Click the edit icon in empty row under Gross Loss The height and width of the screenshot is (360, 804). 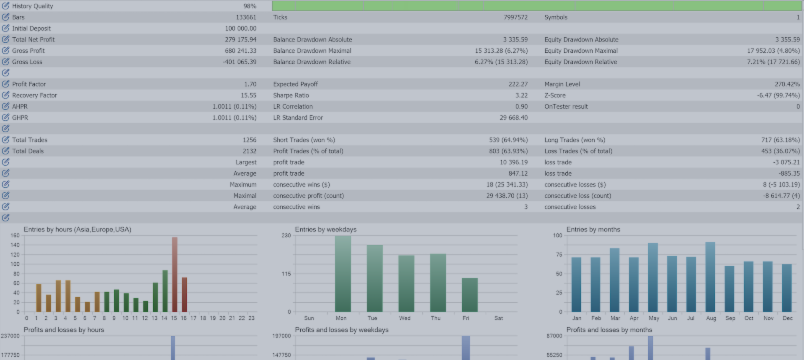click(x=6, y=73)
